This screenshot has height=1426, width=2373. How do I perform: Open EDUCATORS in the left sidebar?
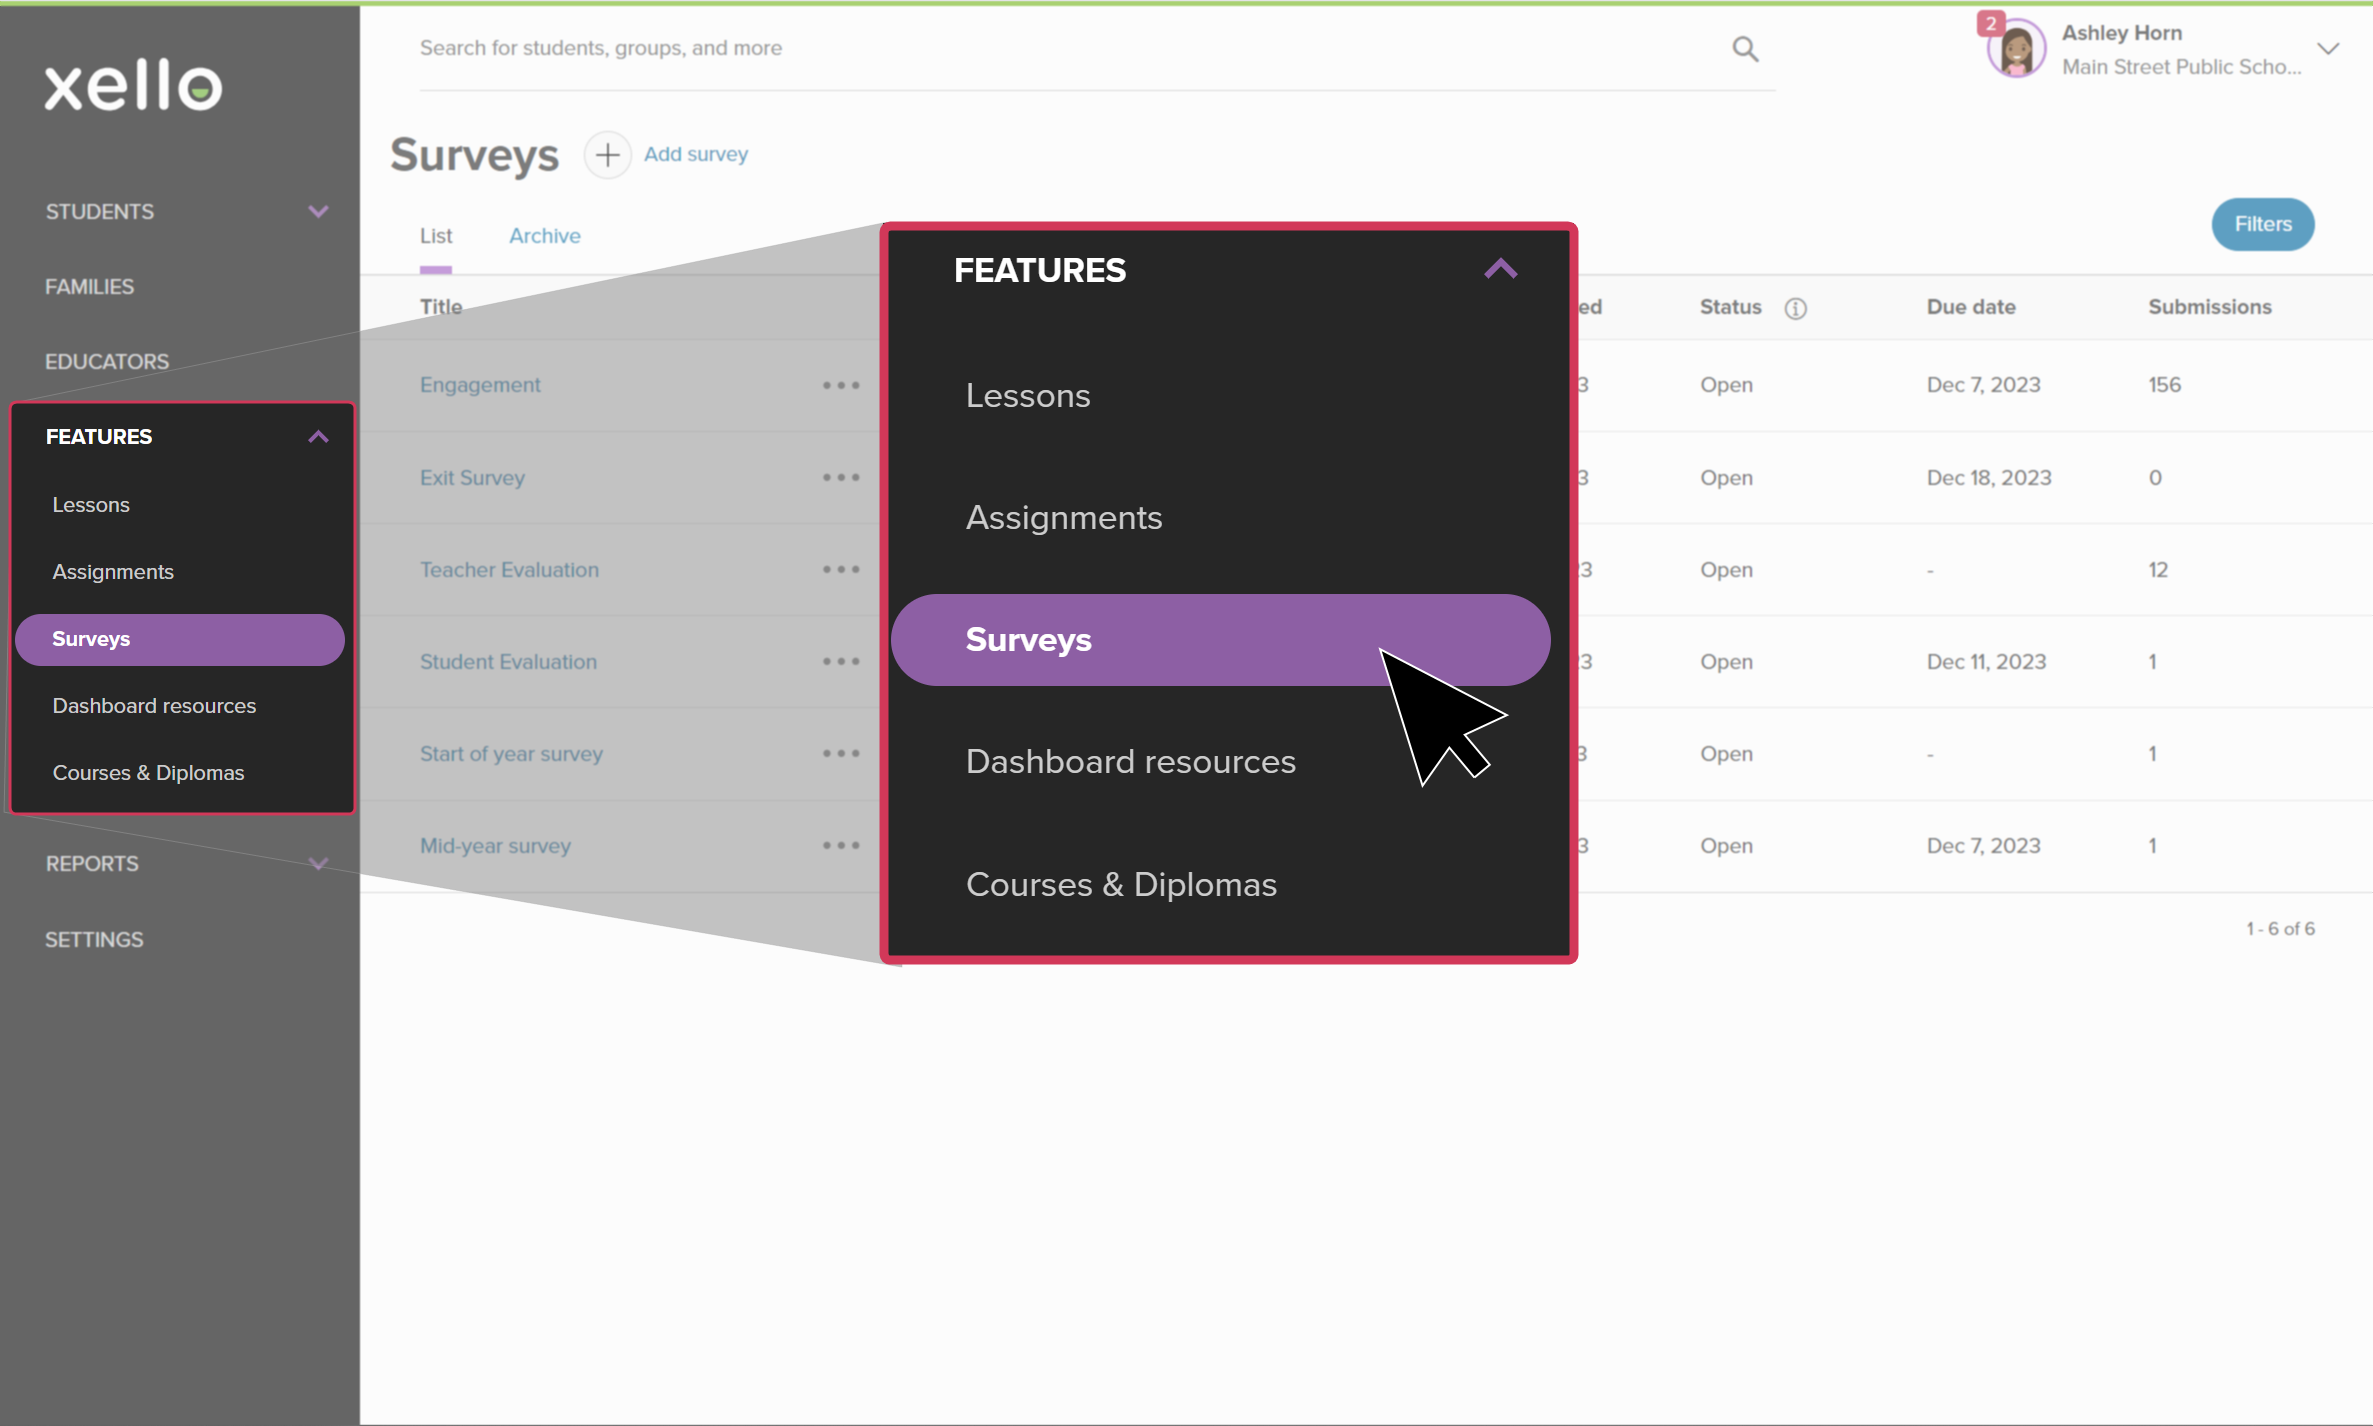coord(107,362)
